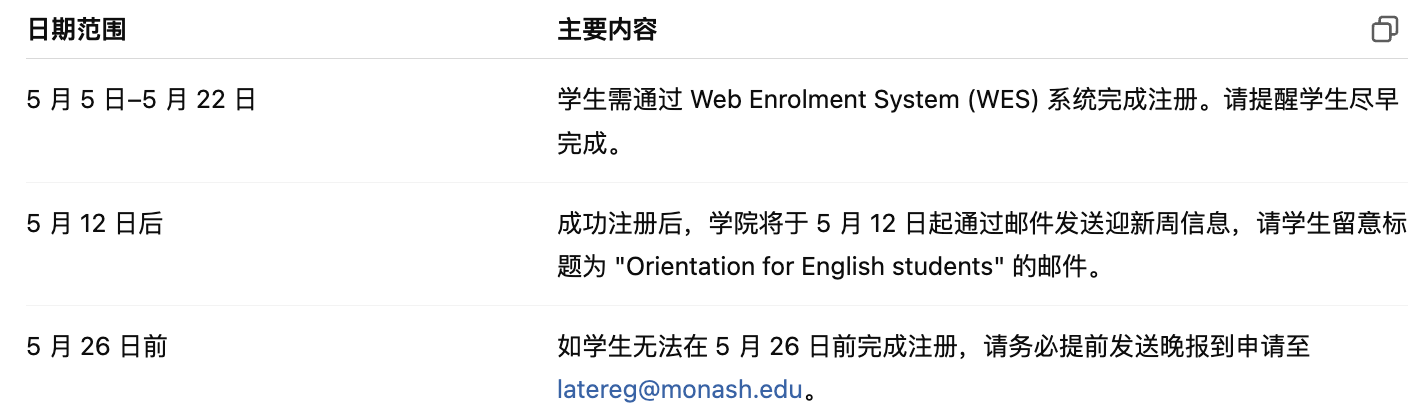Open the latereg@monash.edu email link
The image size is (1412, 408).
(x=680, y=390)
